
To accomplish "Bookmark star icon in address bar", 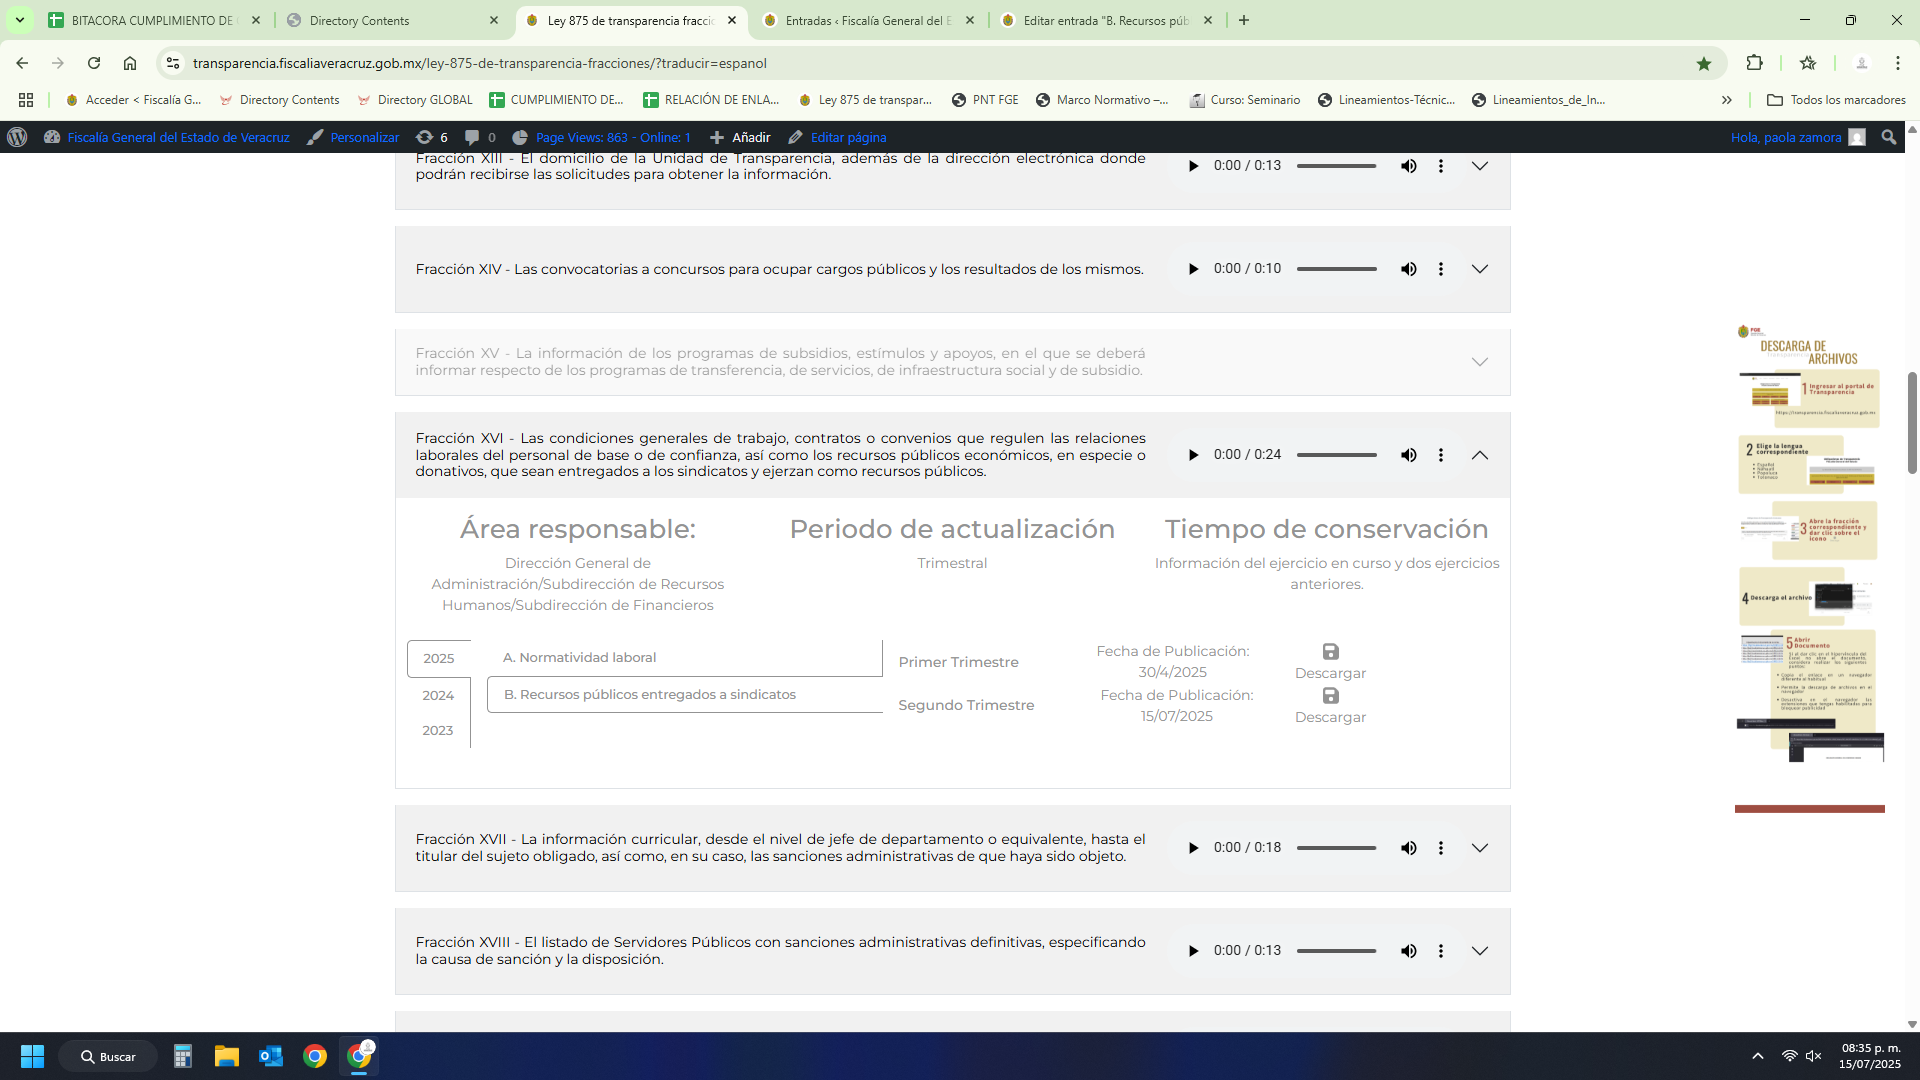I will 1703,63.
